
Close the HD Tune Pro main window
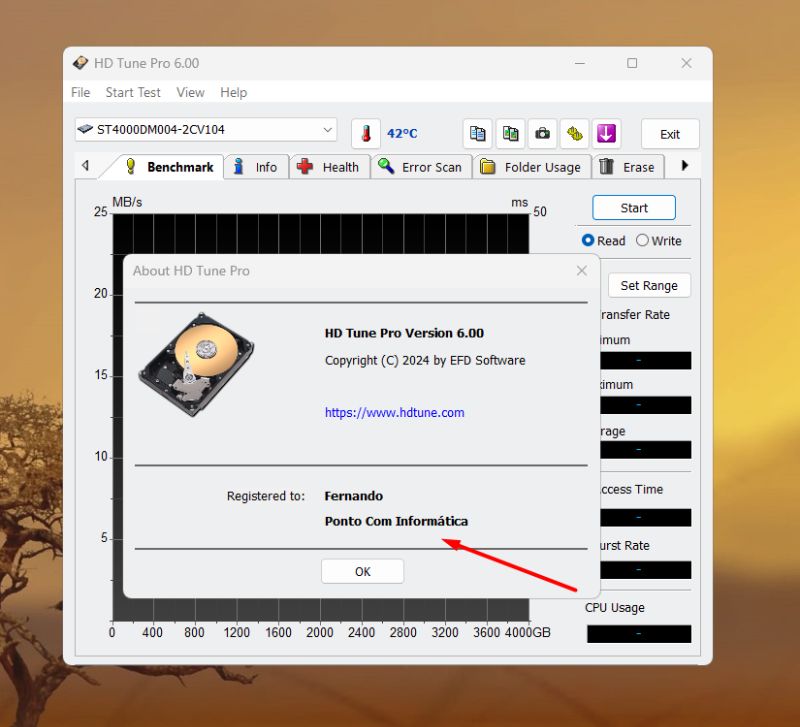tap(687, 63)
